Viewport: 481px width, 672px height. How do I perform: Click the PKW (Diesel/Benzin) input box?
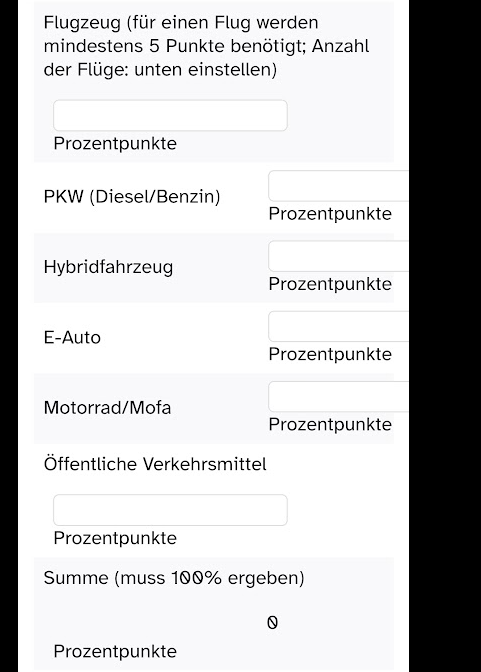click(x=338, y=186)
